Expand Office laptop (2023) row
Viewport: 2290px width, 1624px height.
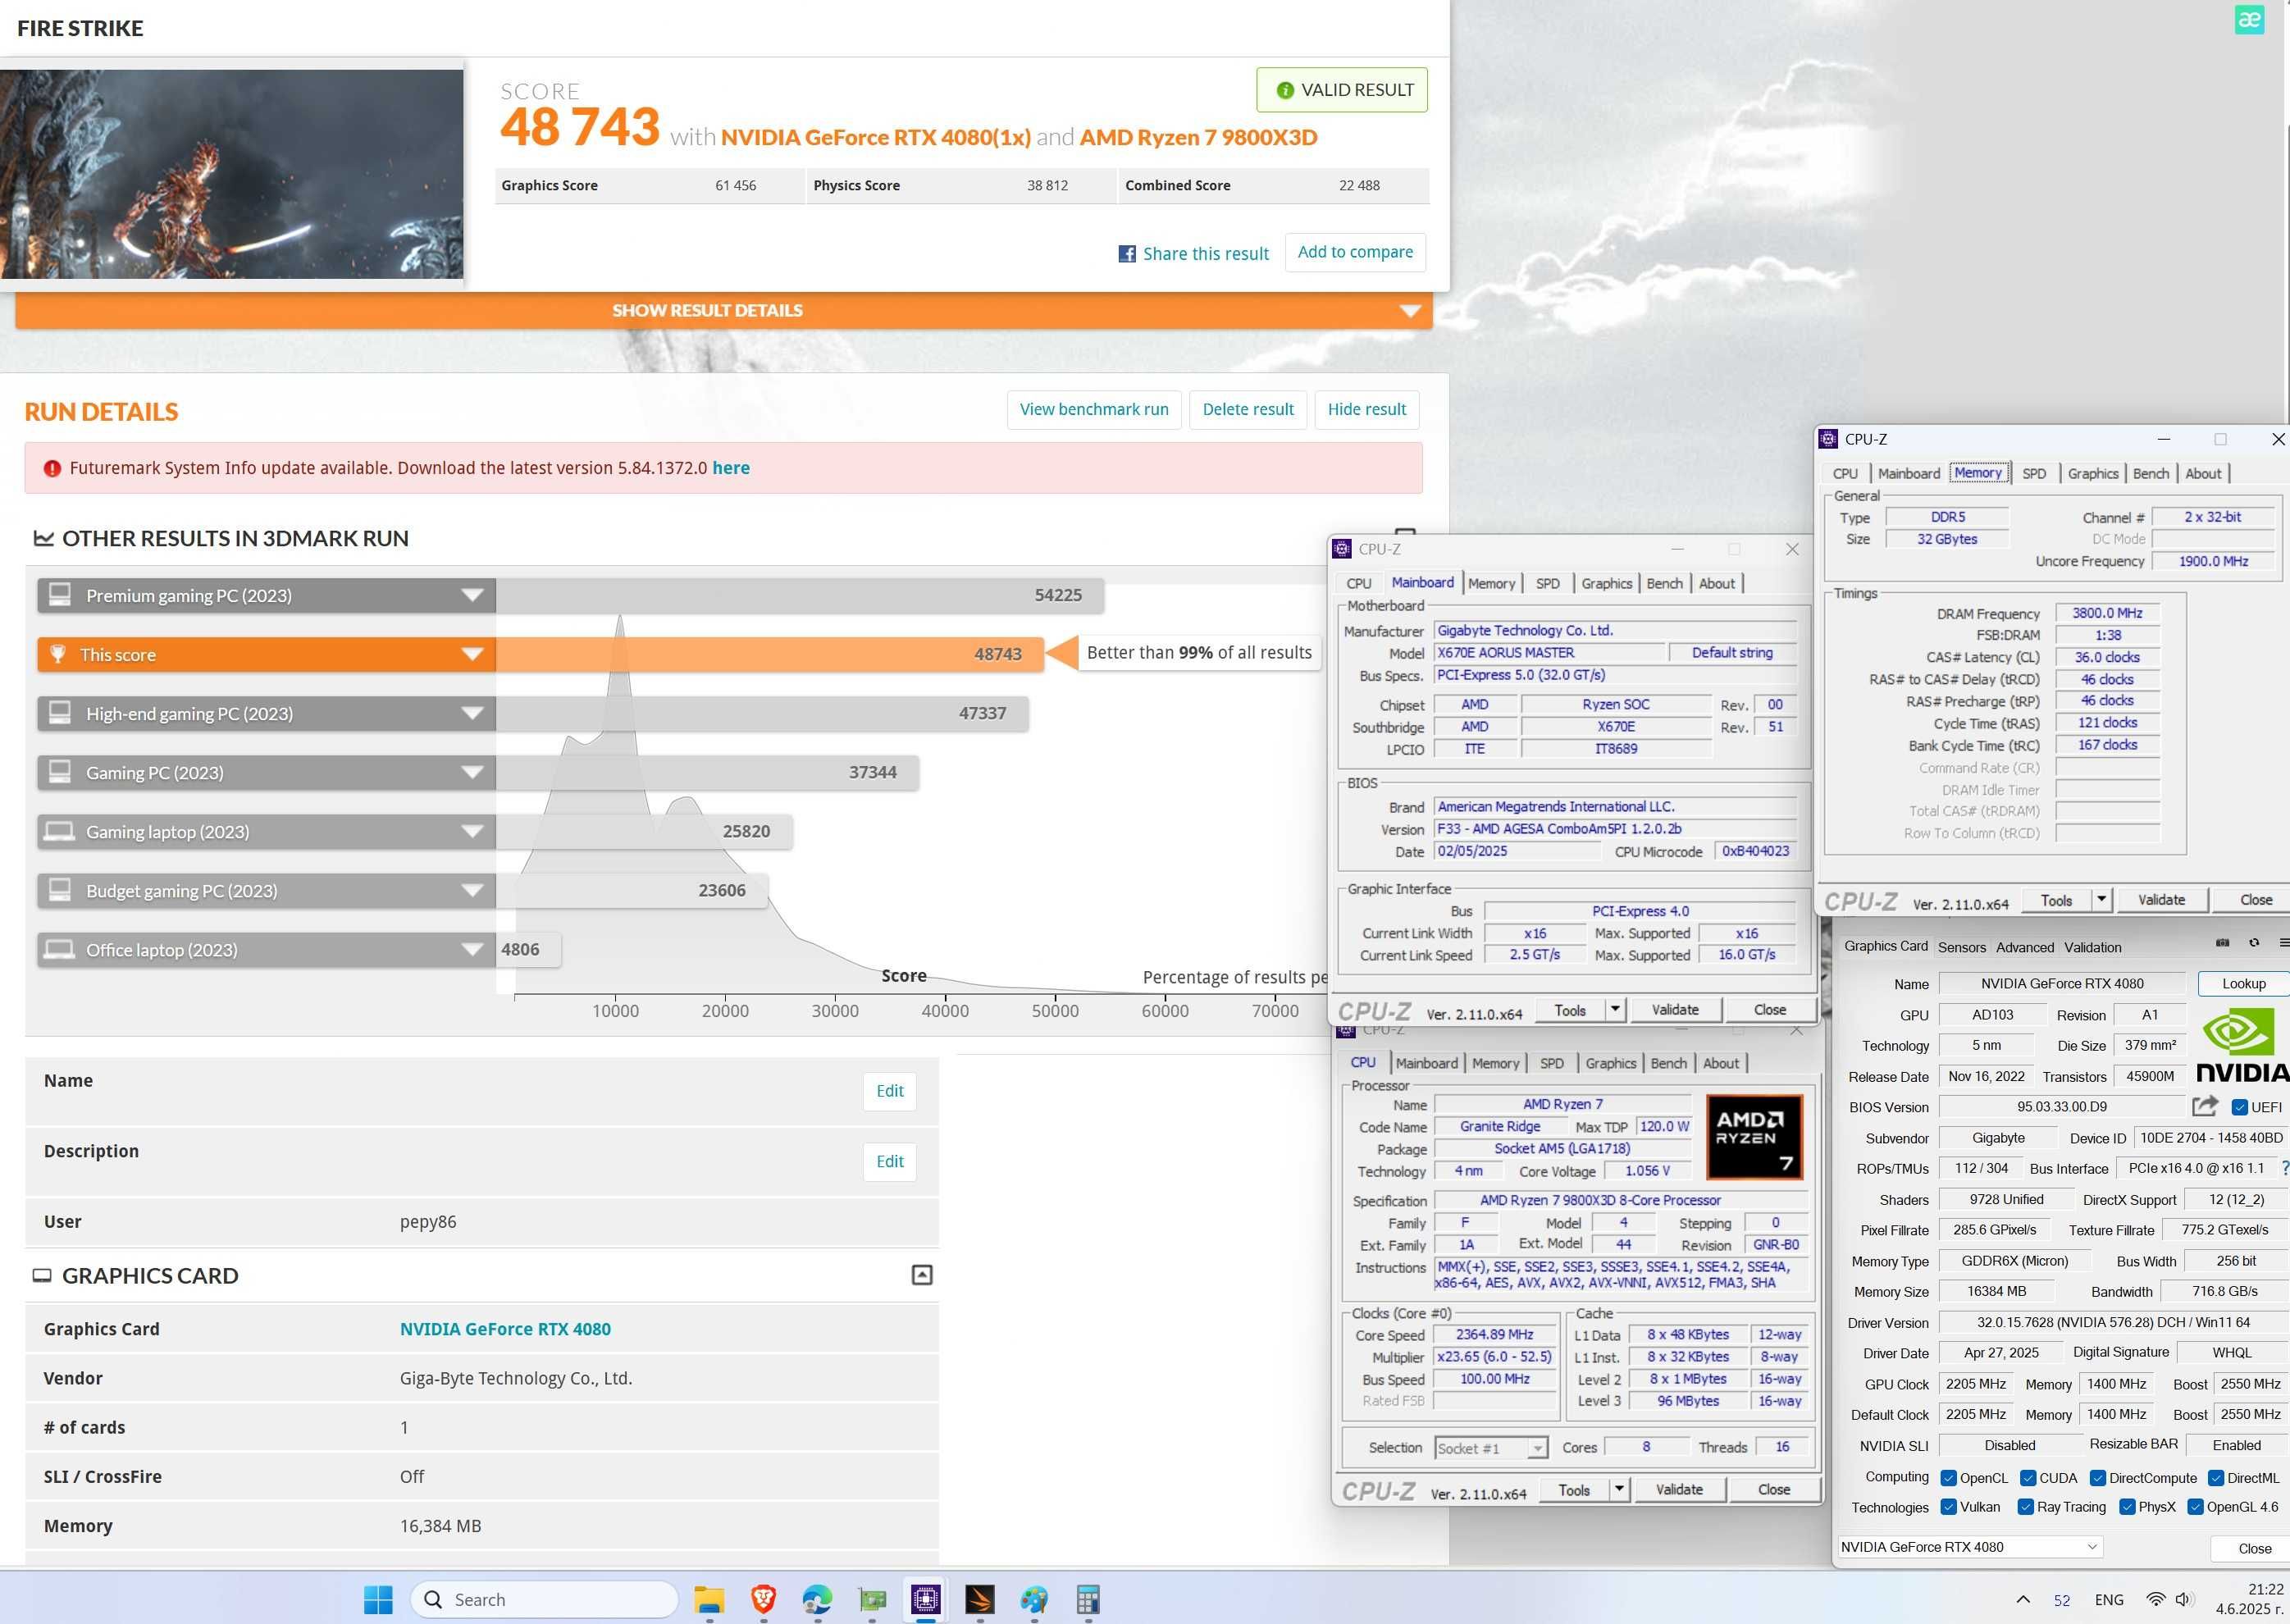pyautogui.click(x=472, y=949)
